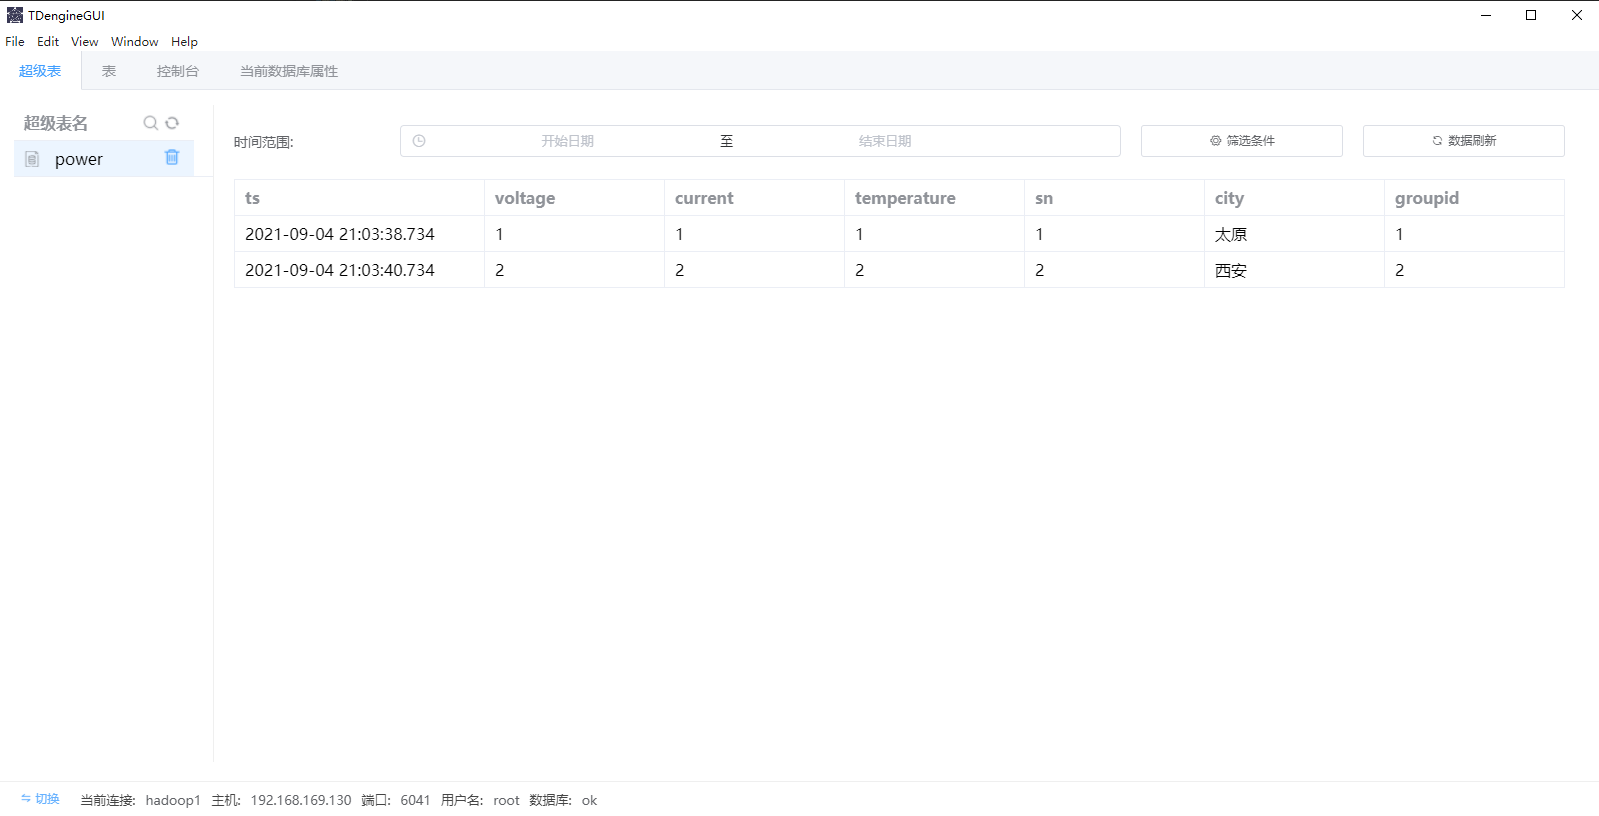The height and width of the screenshot is (816, 1599).
Task: Close the TDengineGUI window
Action: click(1577, 15)
